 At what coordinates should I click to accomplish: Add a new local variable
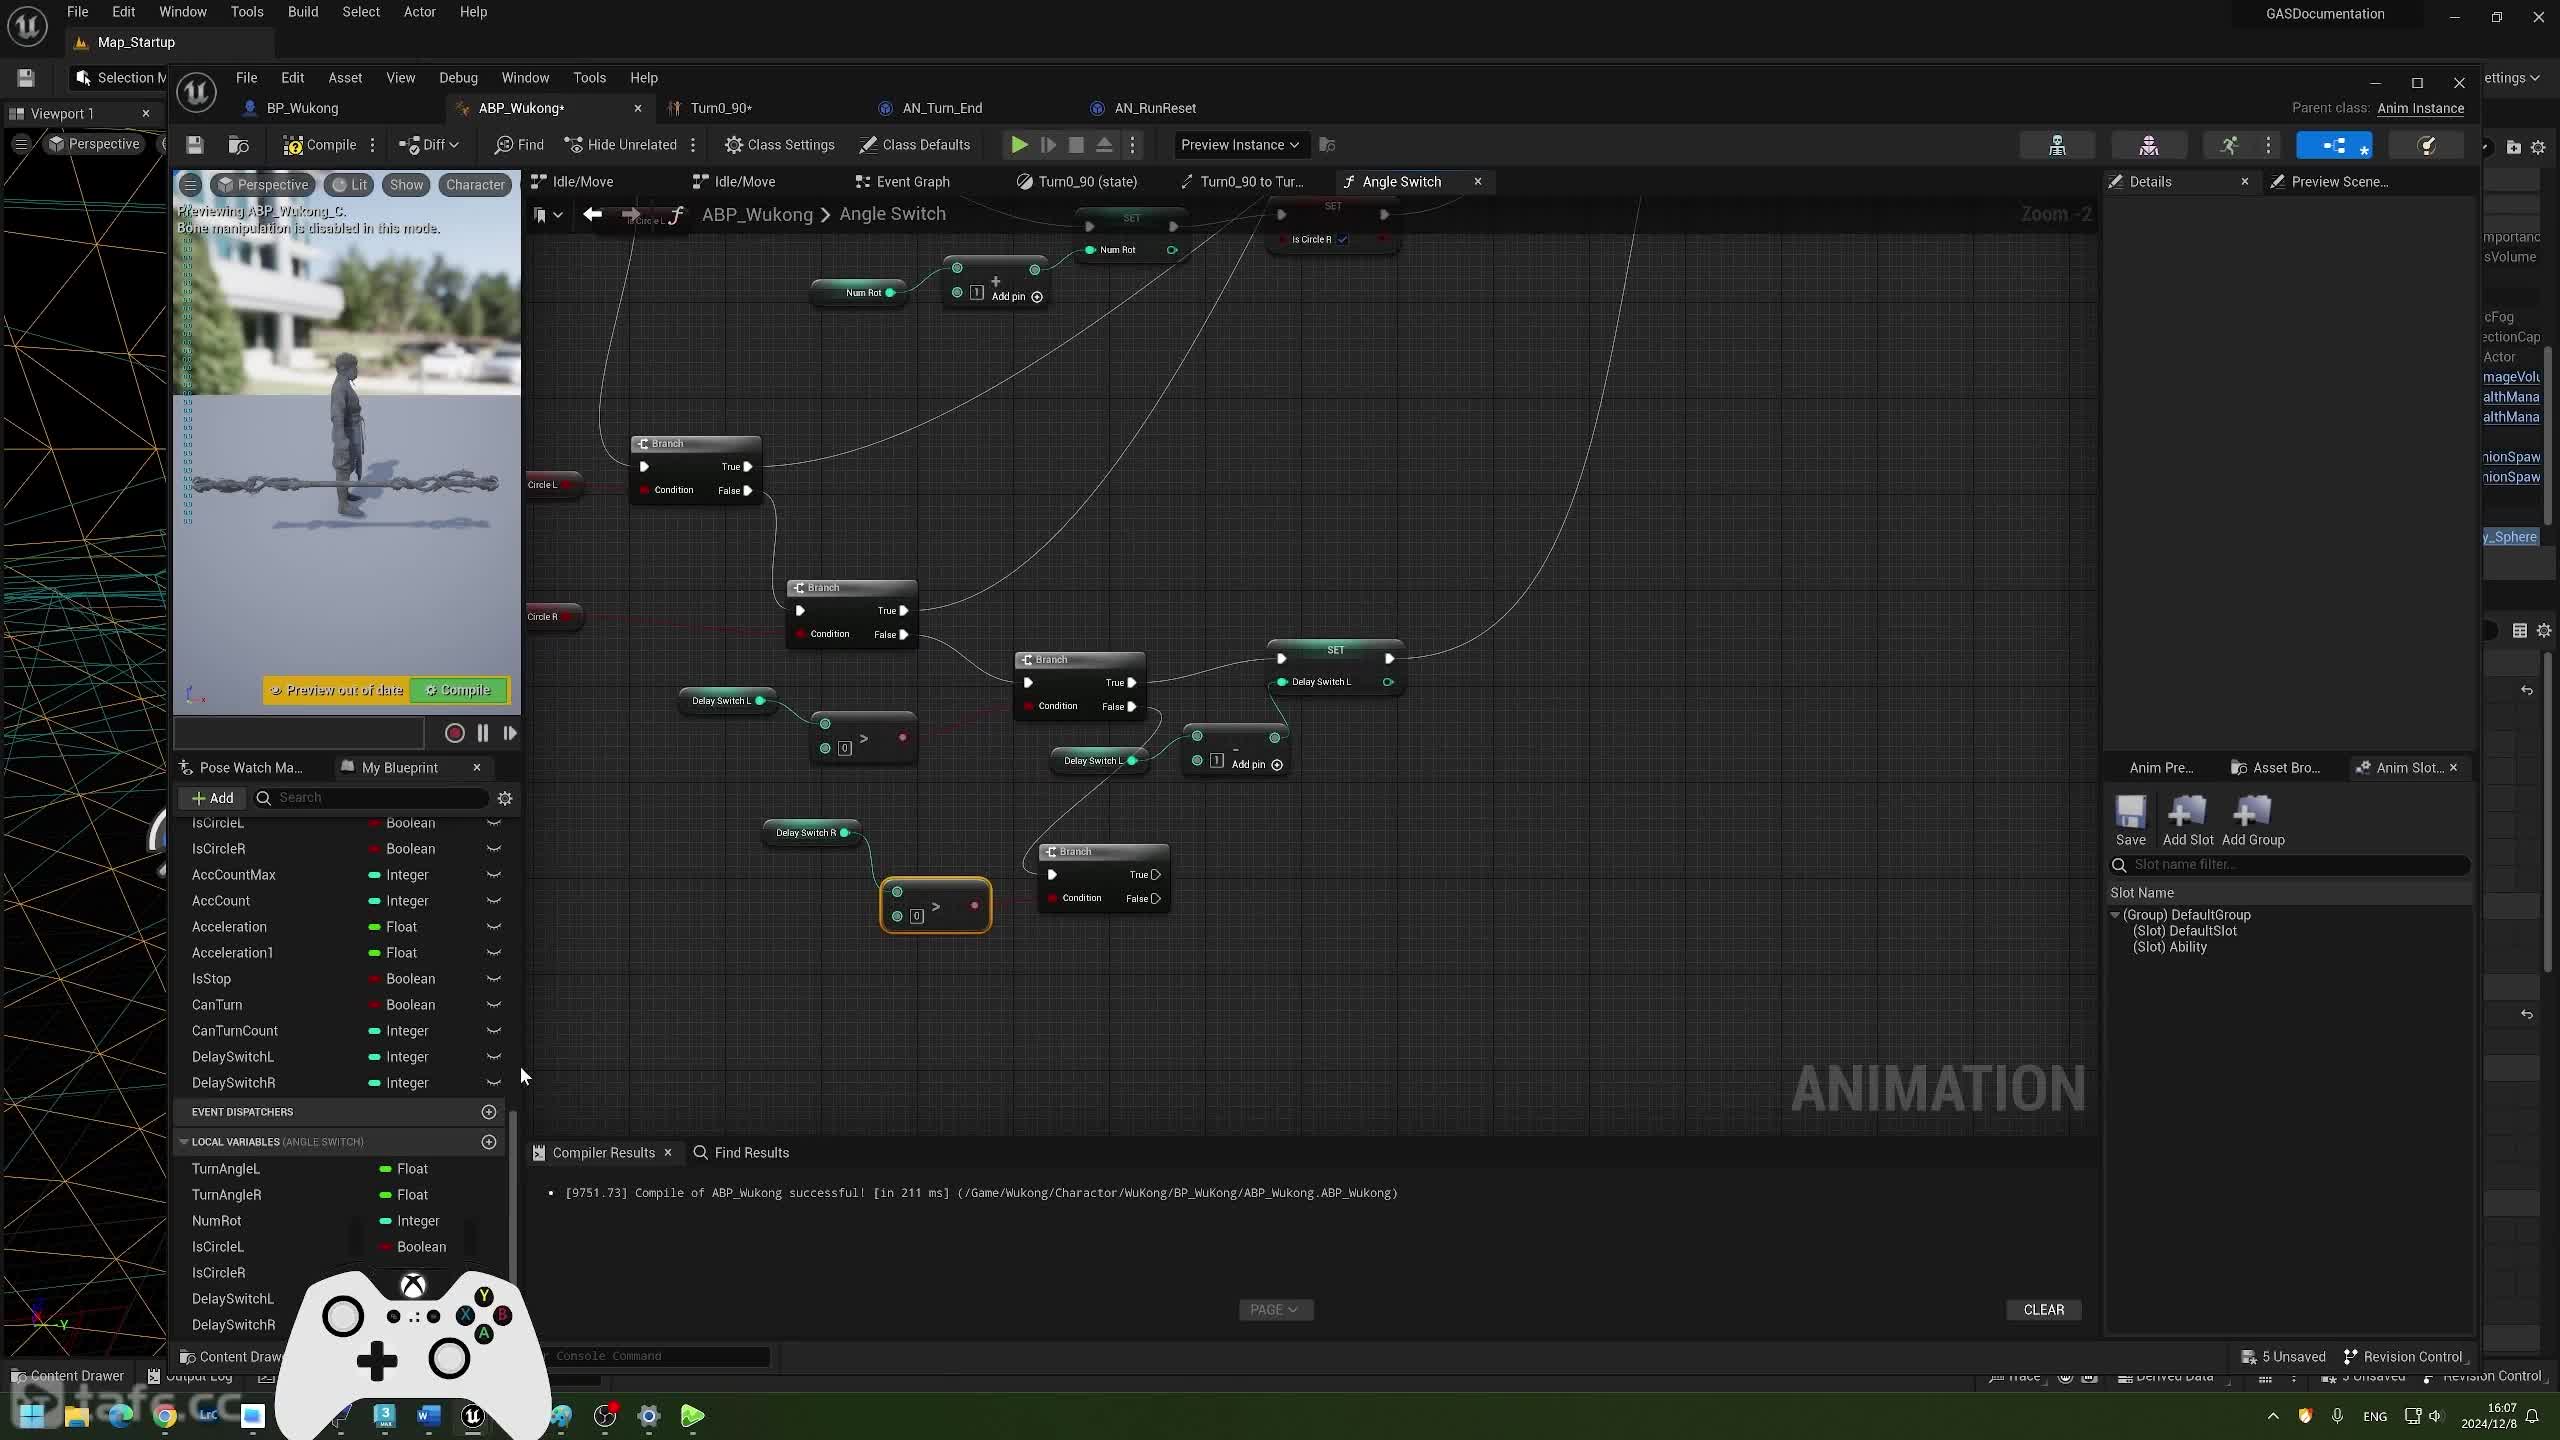click(489, 1142)
